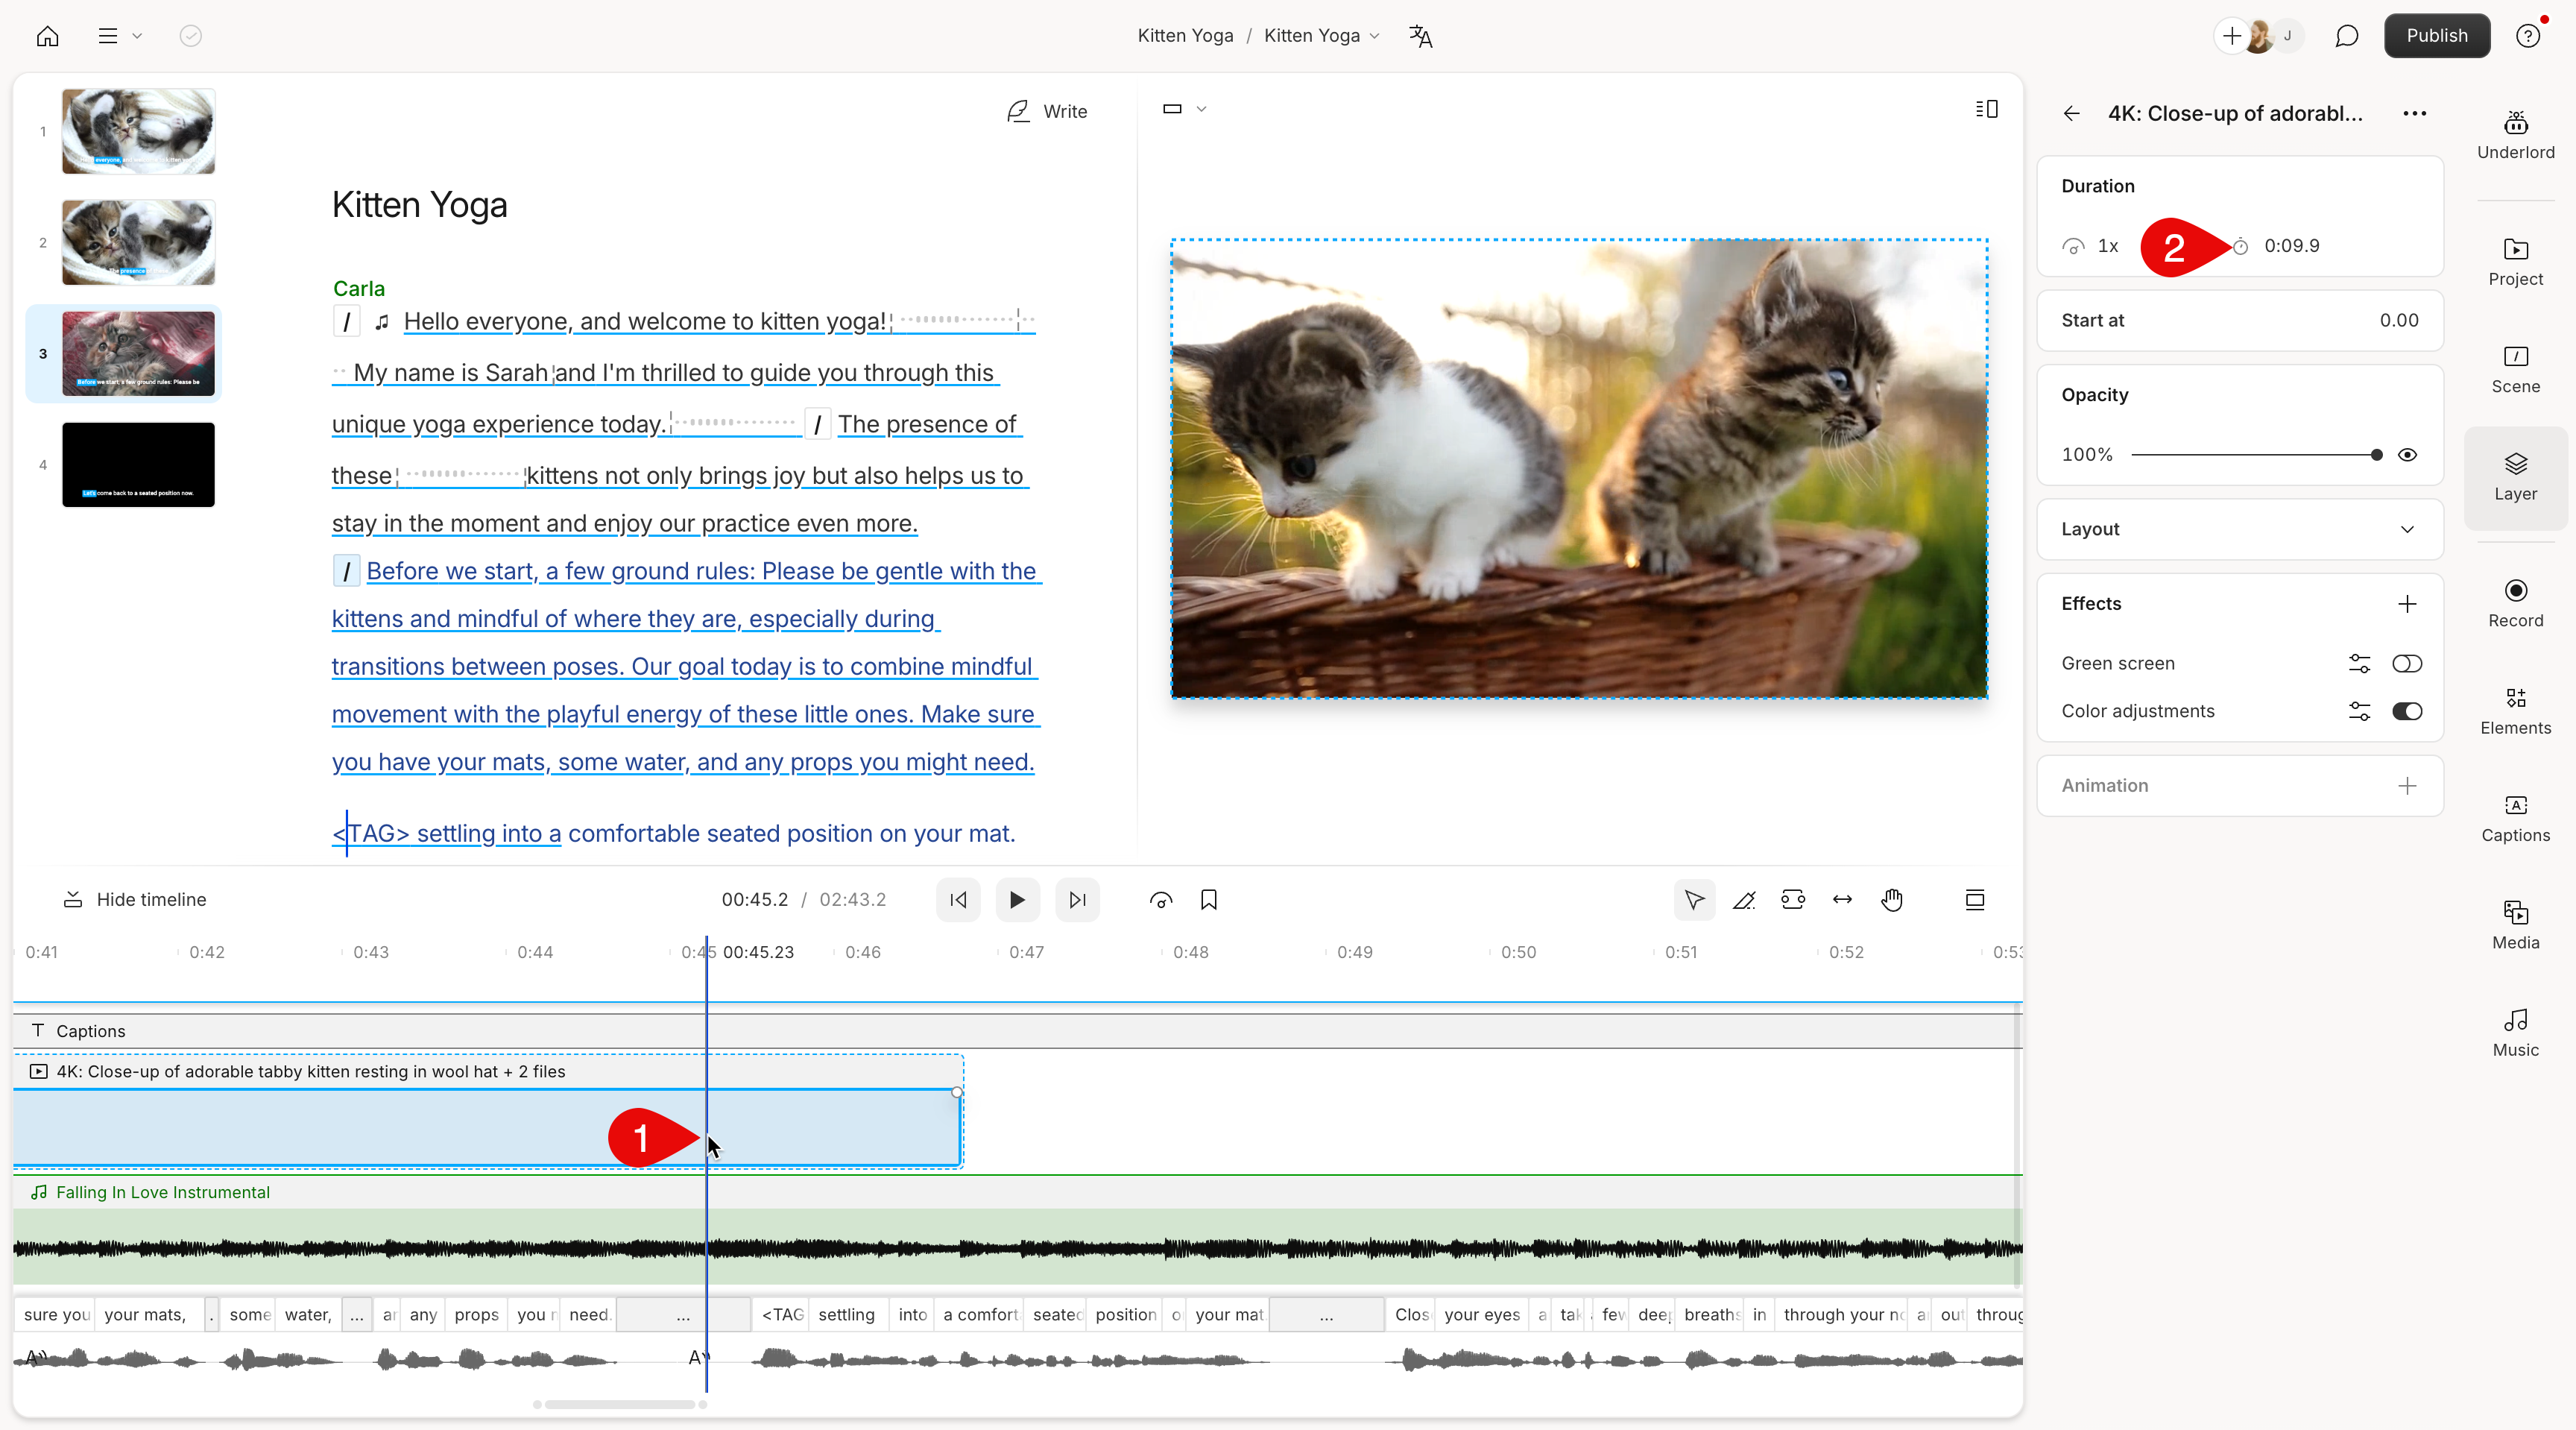
Task: Open the Kitten Yoga composition dropdown
Action: coord(1321,36)
